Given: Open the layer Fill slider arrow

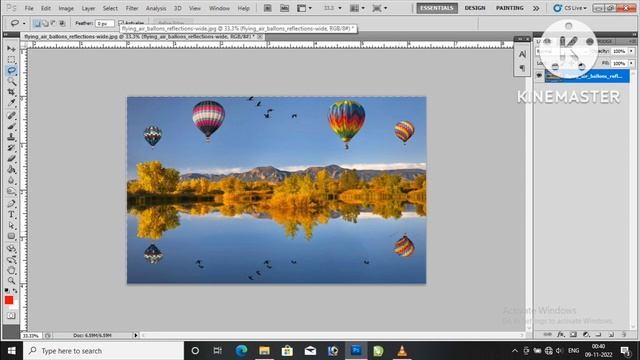Looking at the screenshot, I should click(631, 63).
